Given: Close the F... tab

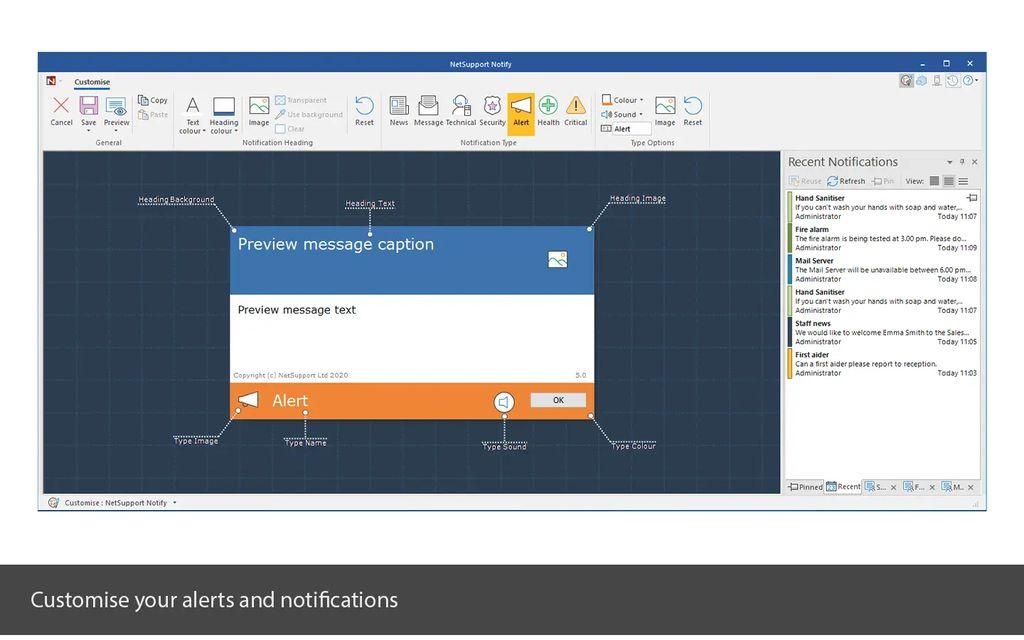Looking at the screenshot, I should tap(932, 488).
